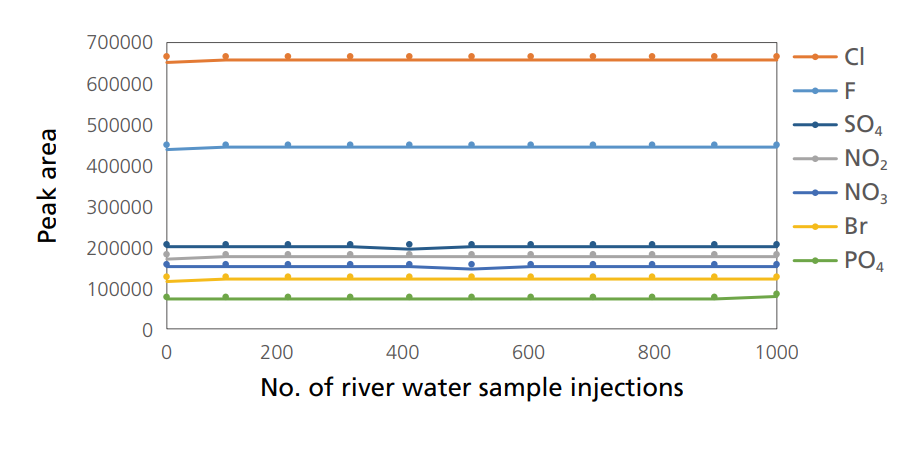
Task: Click the Peak area y-axis title
Action: [46, 186]
